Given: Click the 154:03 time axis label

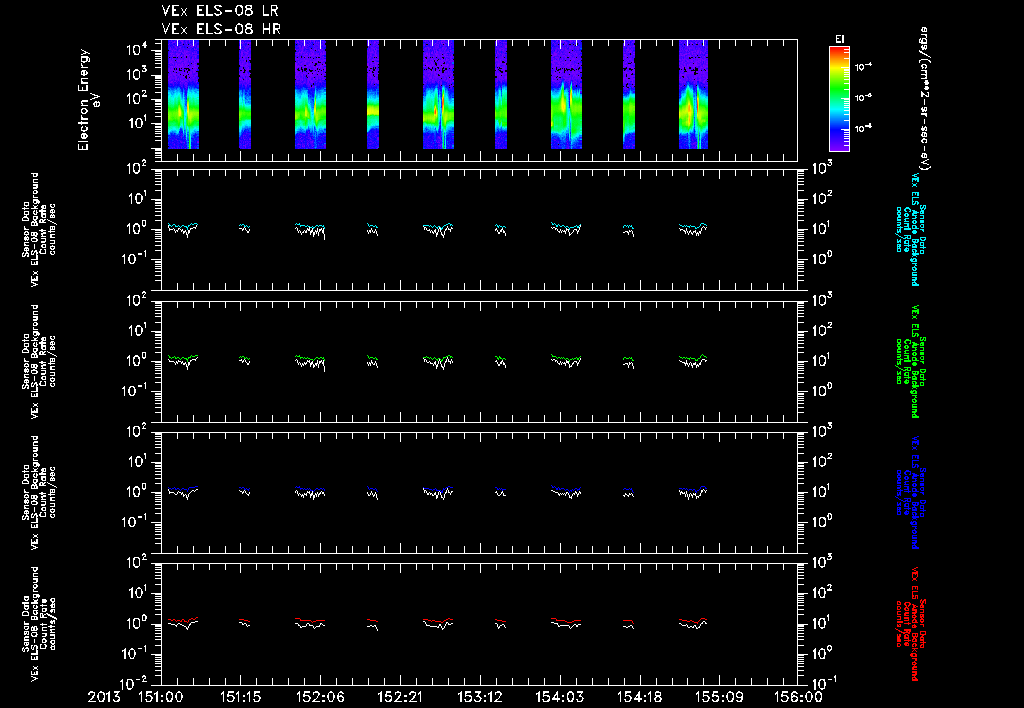Looking at the screenshot, I should tap(559, 698).
